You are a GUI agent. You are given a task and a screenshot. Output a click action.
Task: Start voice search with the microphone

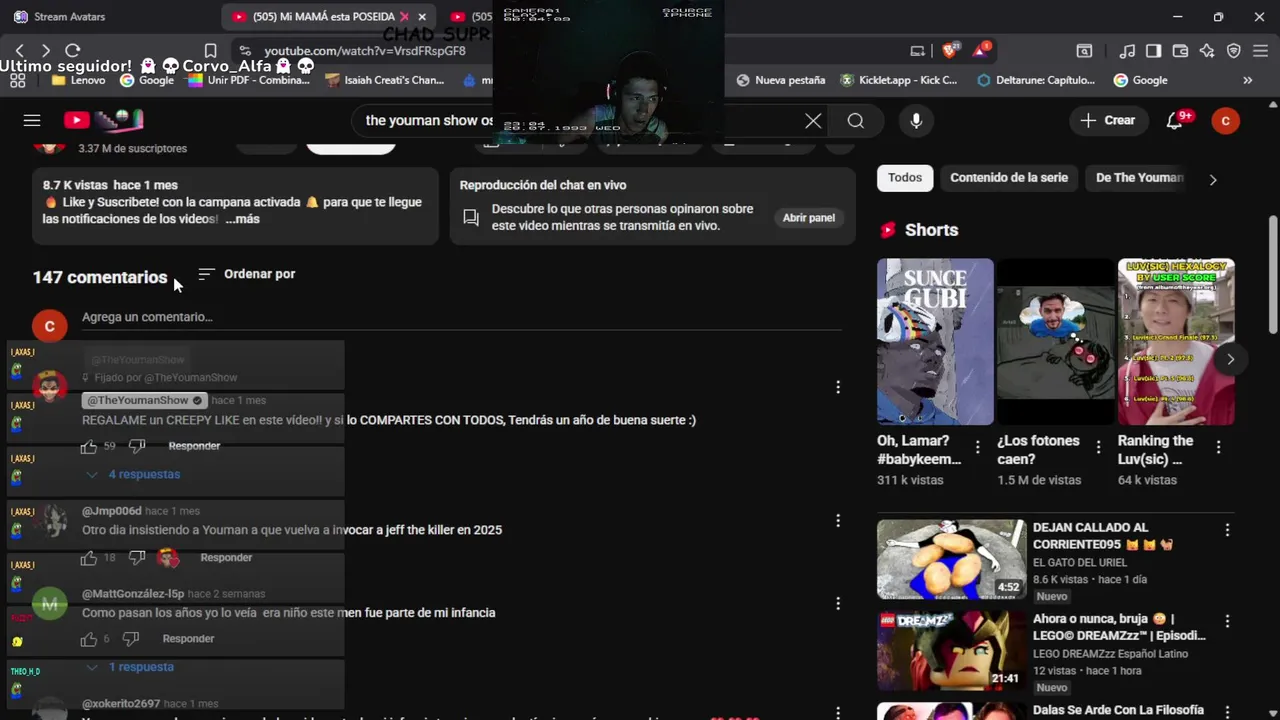(916, 120)
